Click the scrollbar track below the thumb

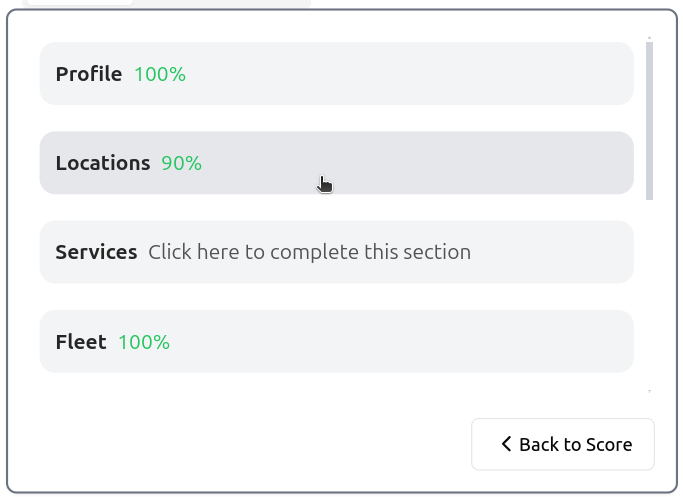(x=649, y=300)
